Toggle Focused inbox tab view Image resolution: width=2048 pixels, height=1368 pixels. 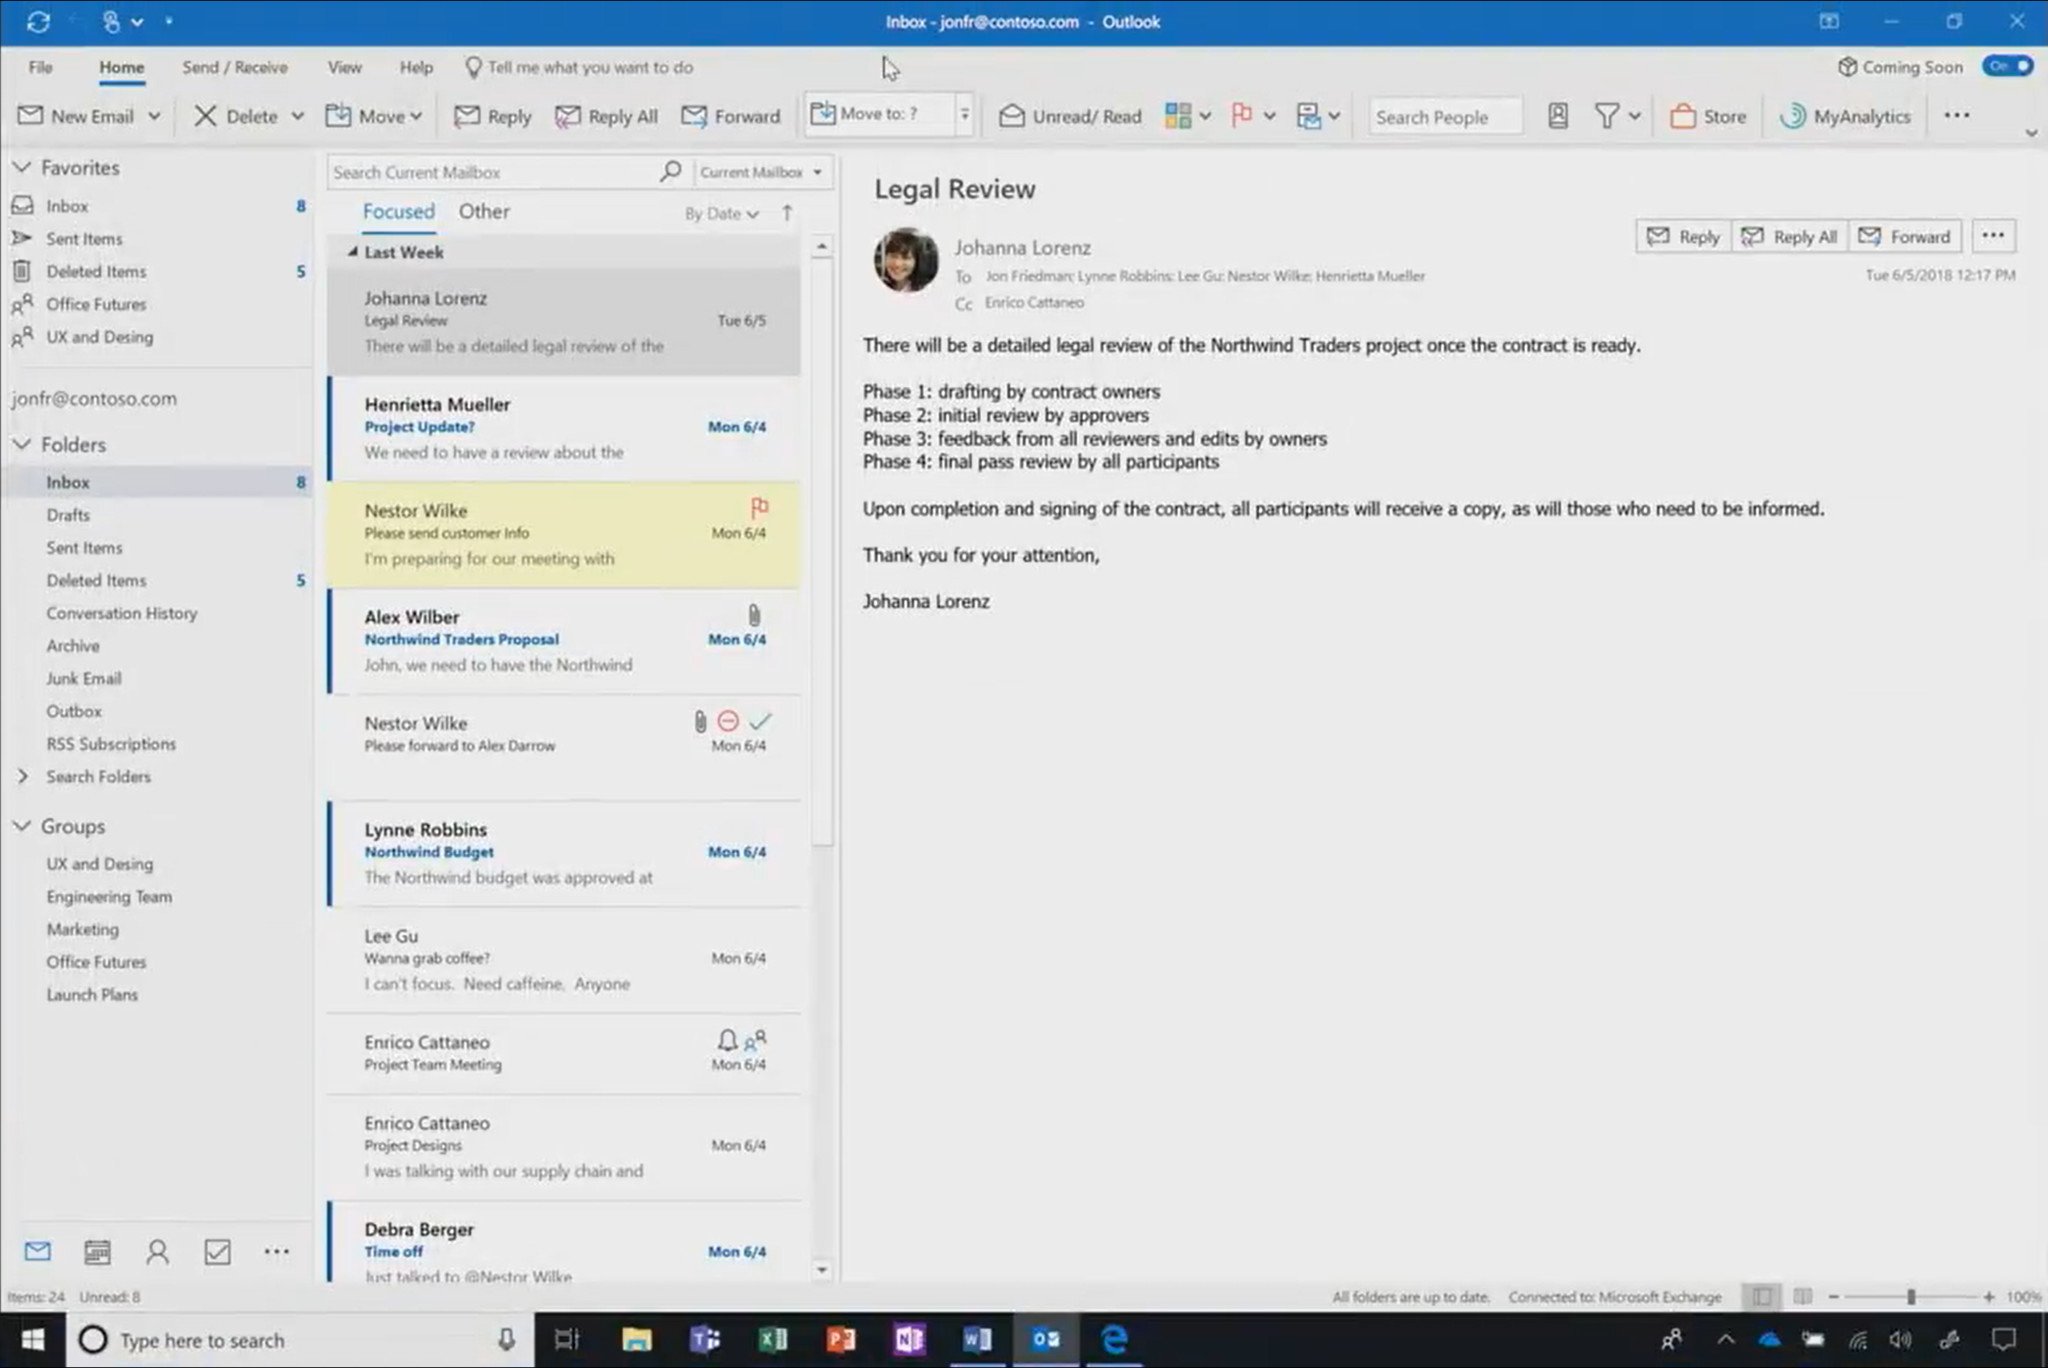(x=397, y=211)
